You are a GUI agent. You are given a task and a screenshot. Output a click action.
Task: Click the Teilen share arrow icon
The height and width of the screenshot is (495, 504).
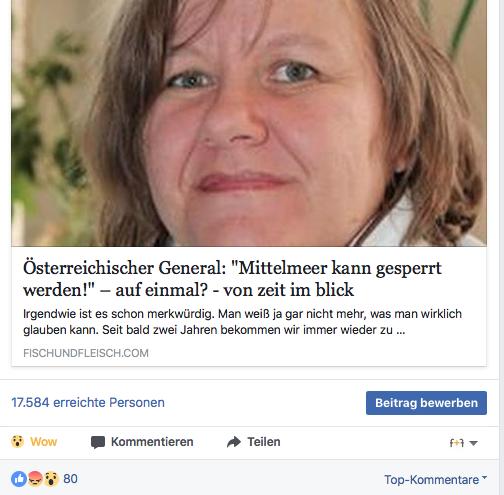[x=234, y=442]
